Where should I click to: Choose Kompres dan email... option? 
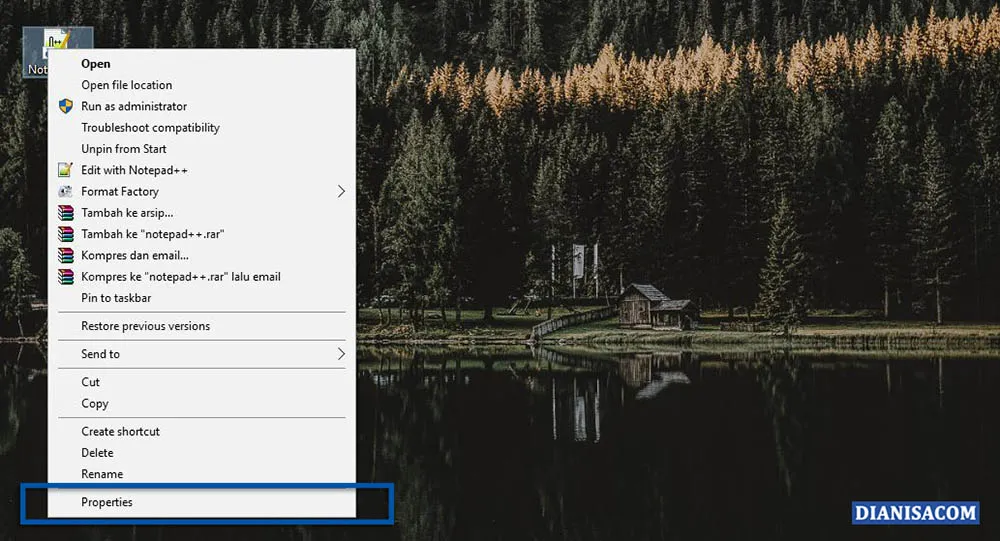(202, 255)
